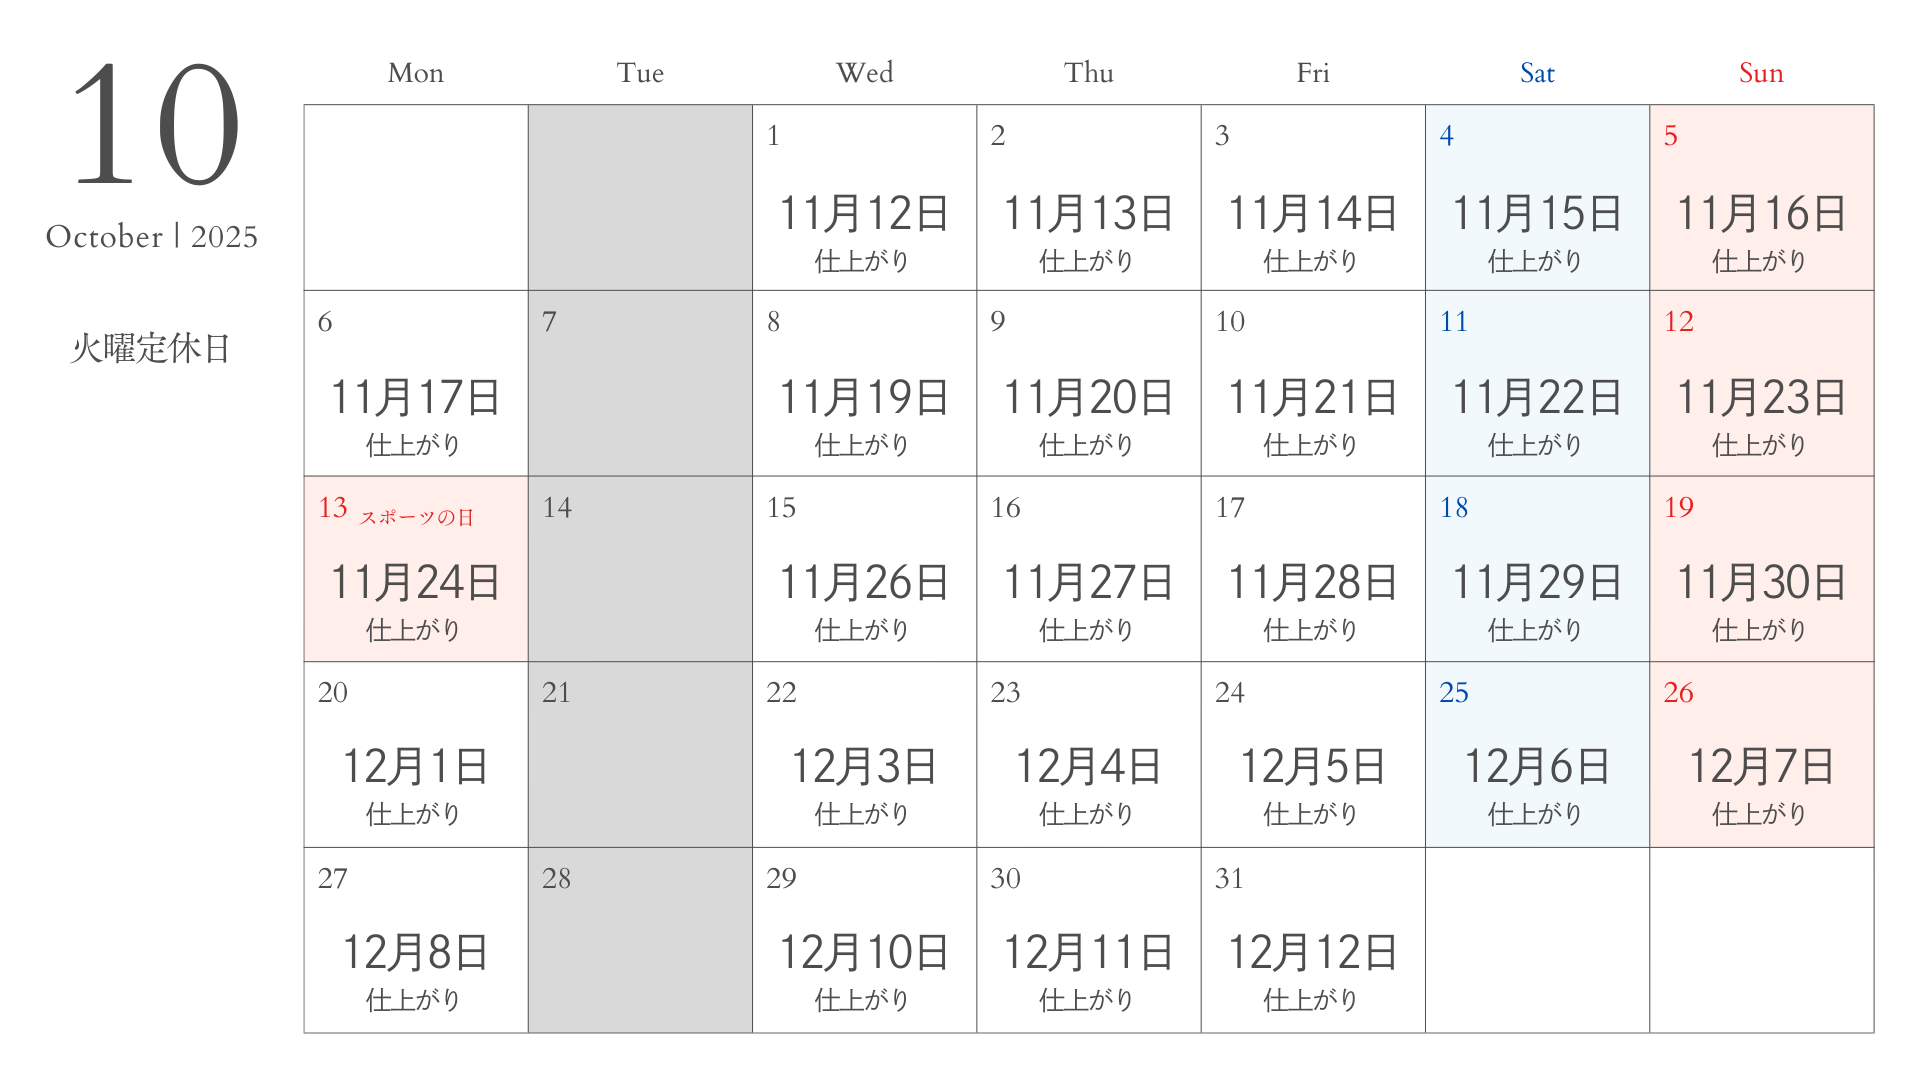The width and height of the screenshot is (1920, 1080).
Task: Select the October 13 スポーツの日 holiday cell
Action: pyautogui.click(x=416, y=569)
